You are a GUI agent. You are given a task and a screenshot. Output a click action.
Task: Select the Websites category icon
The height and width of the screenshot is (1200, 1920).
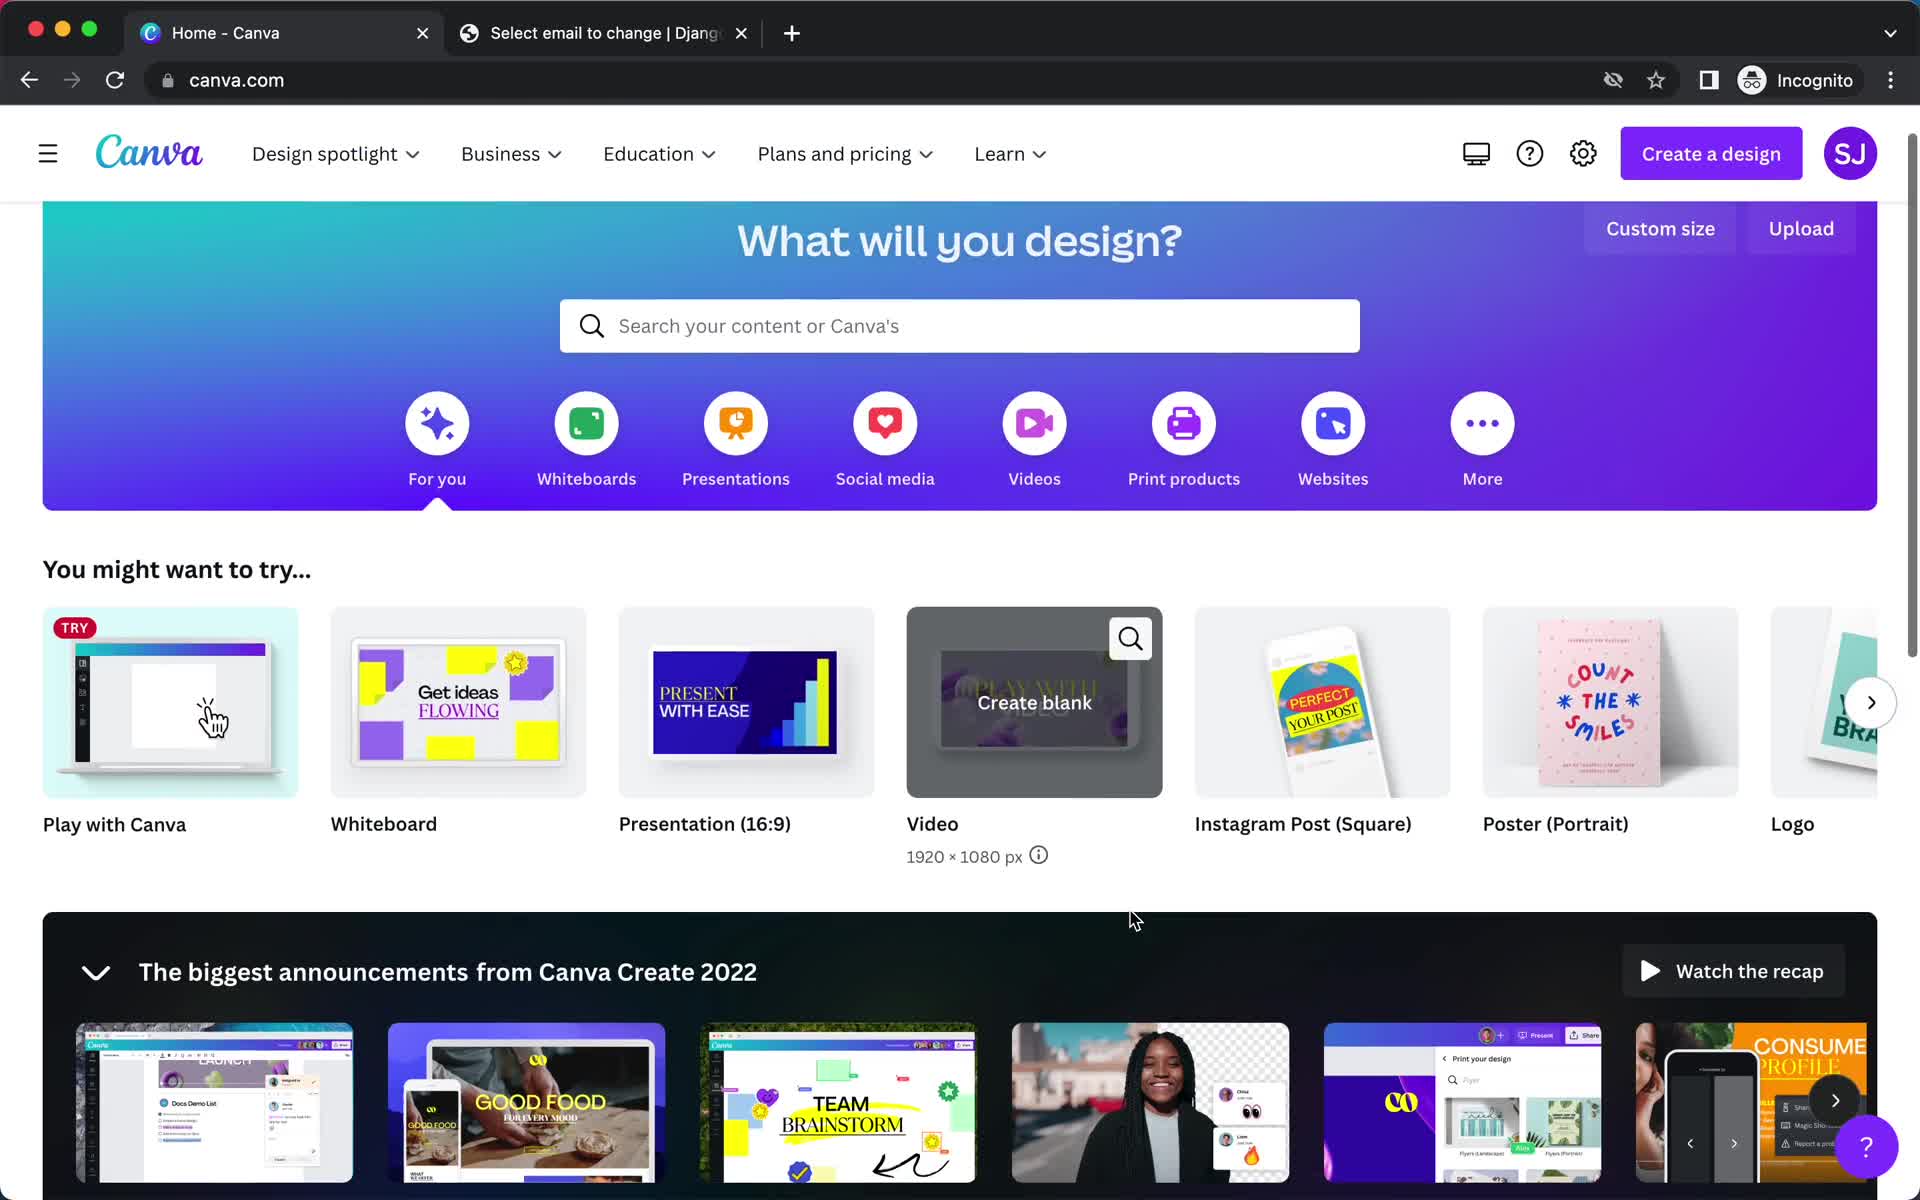(1333, 424)
